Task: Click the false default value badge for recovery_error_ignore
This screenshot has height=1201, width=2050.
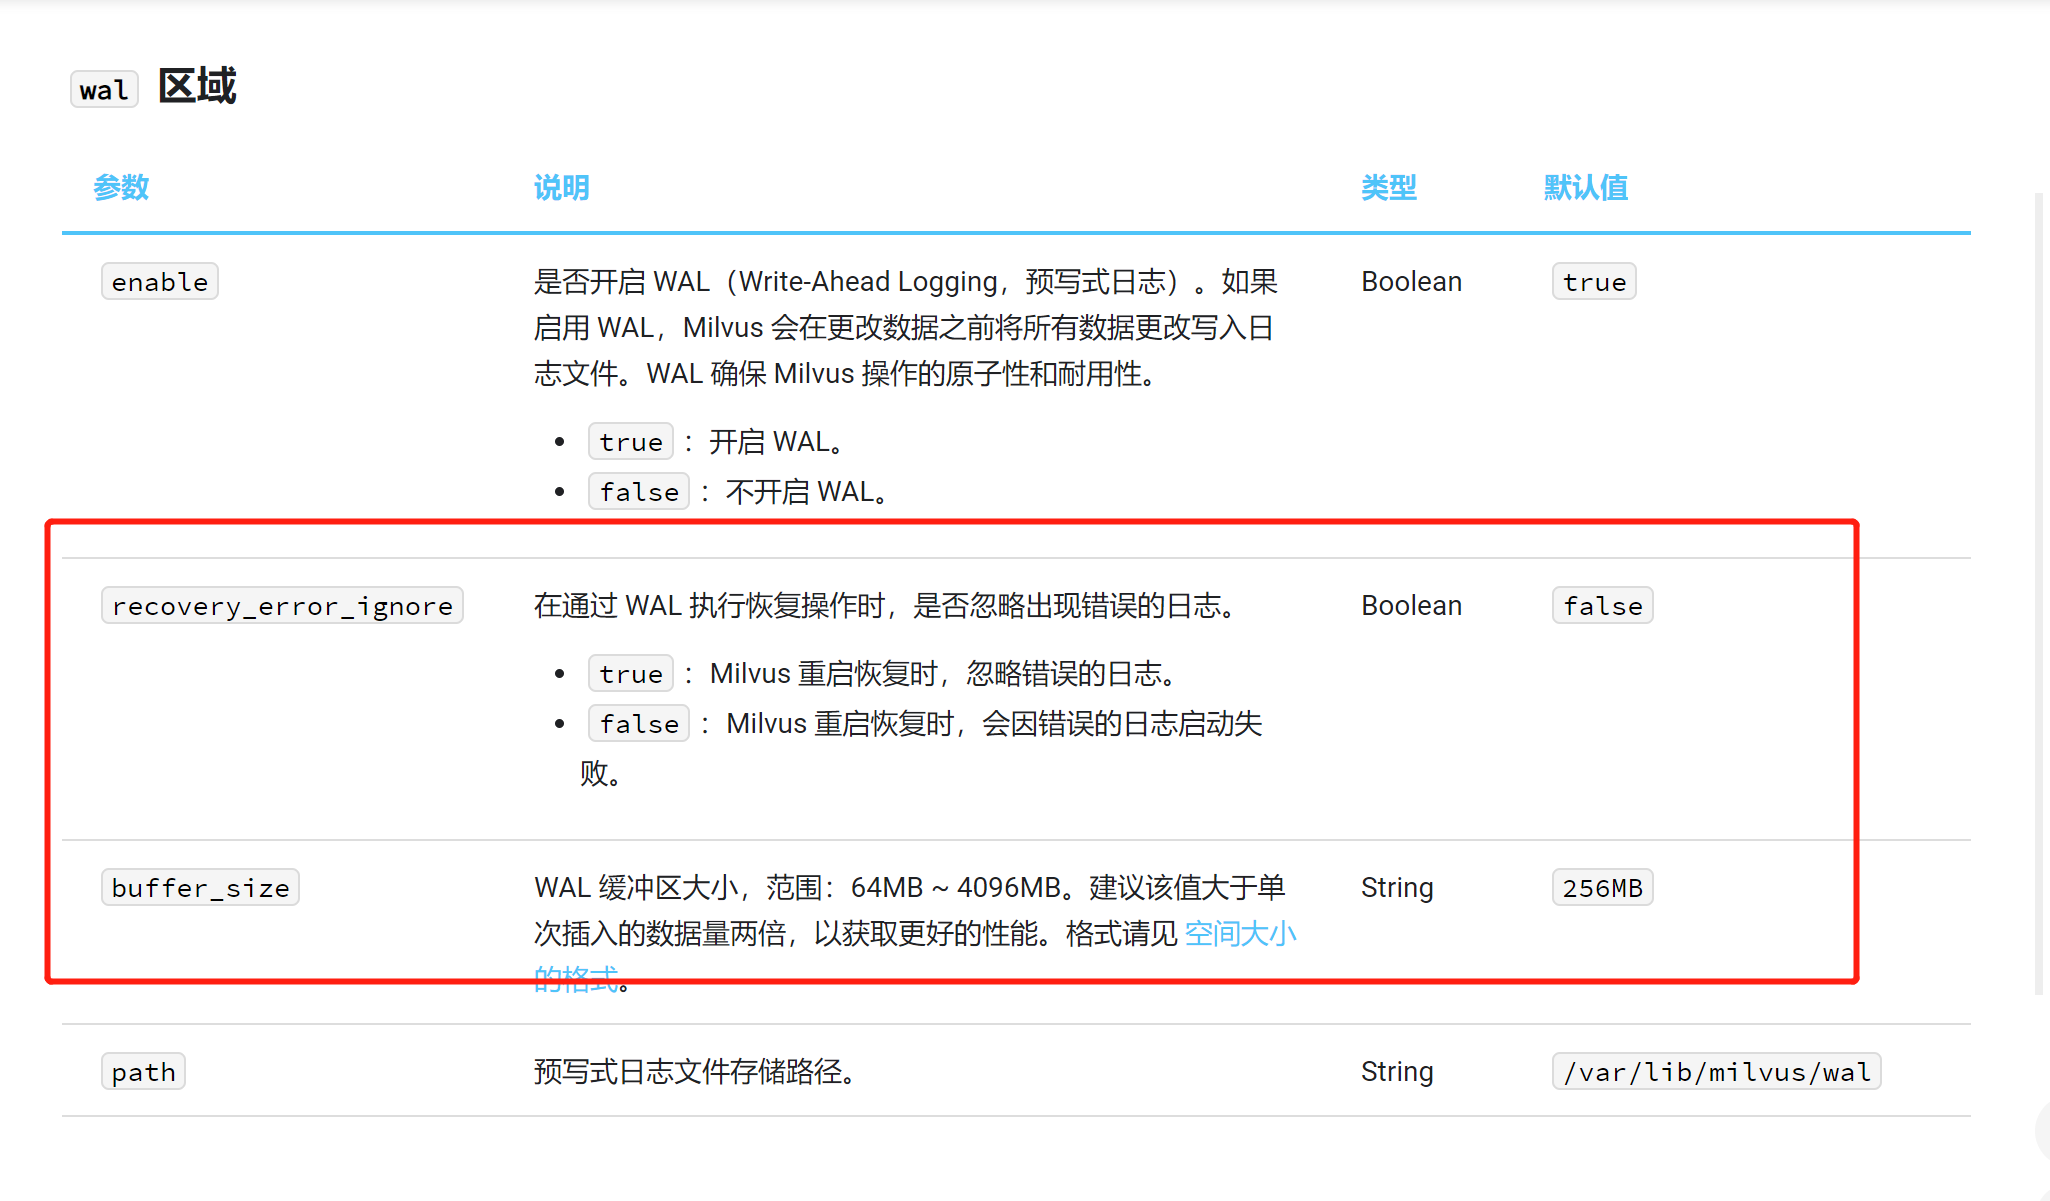Action: tap(1601, 605)
